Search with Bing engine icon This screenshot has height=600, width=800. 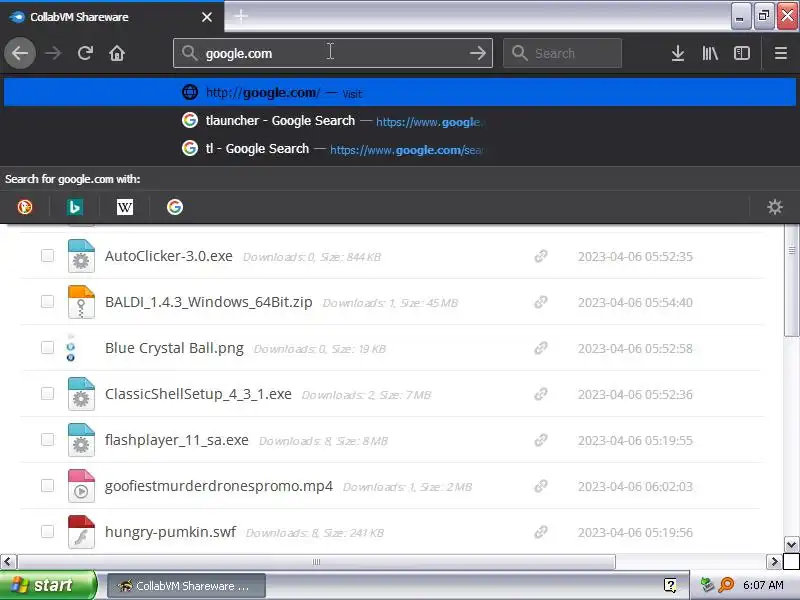point(75,207)
